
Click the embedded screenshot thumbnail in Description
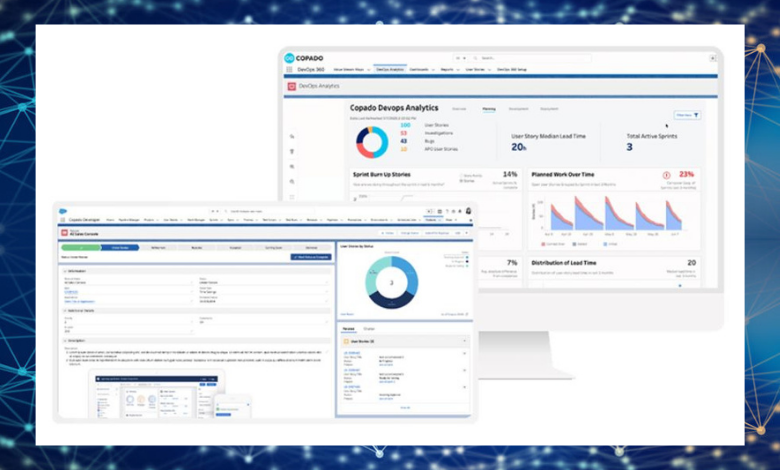[170, 395]
